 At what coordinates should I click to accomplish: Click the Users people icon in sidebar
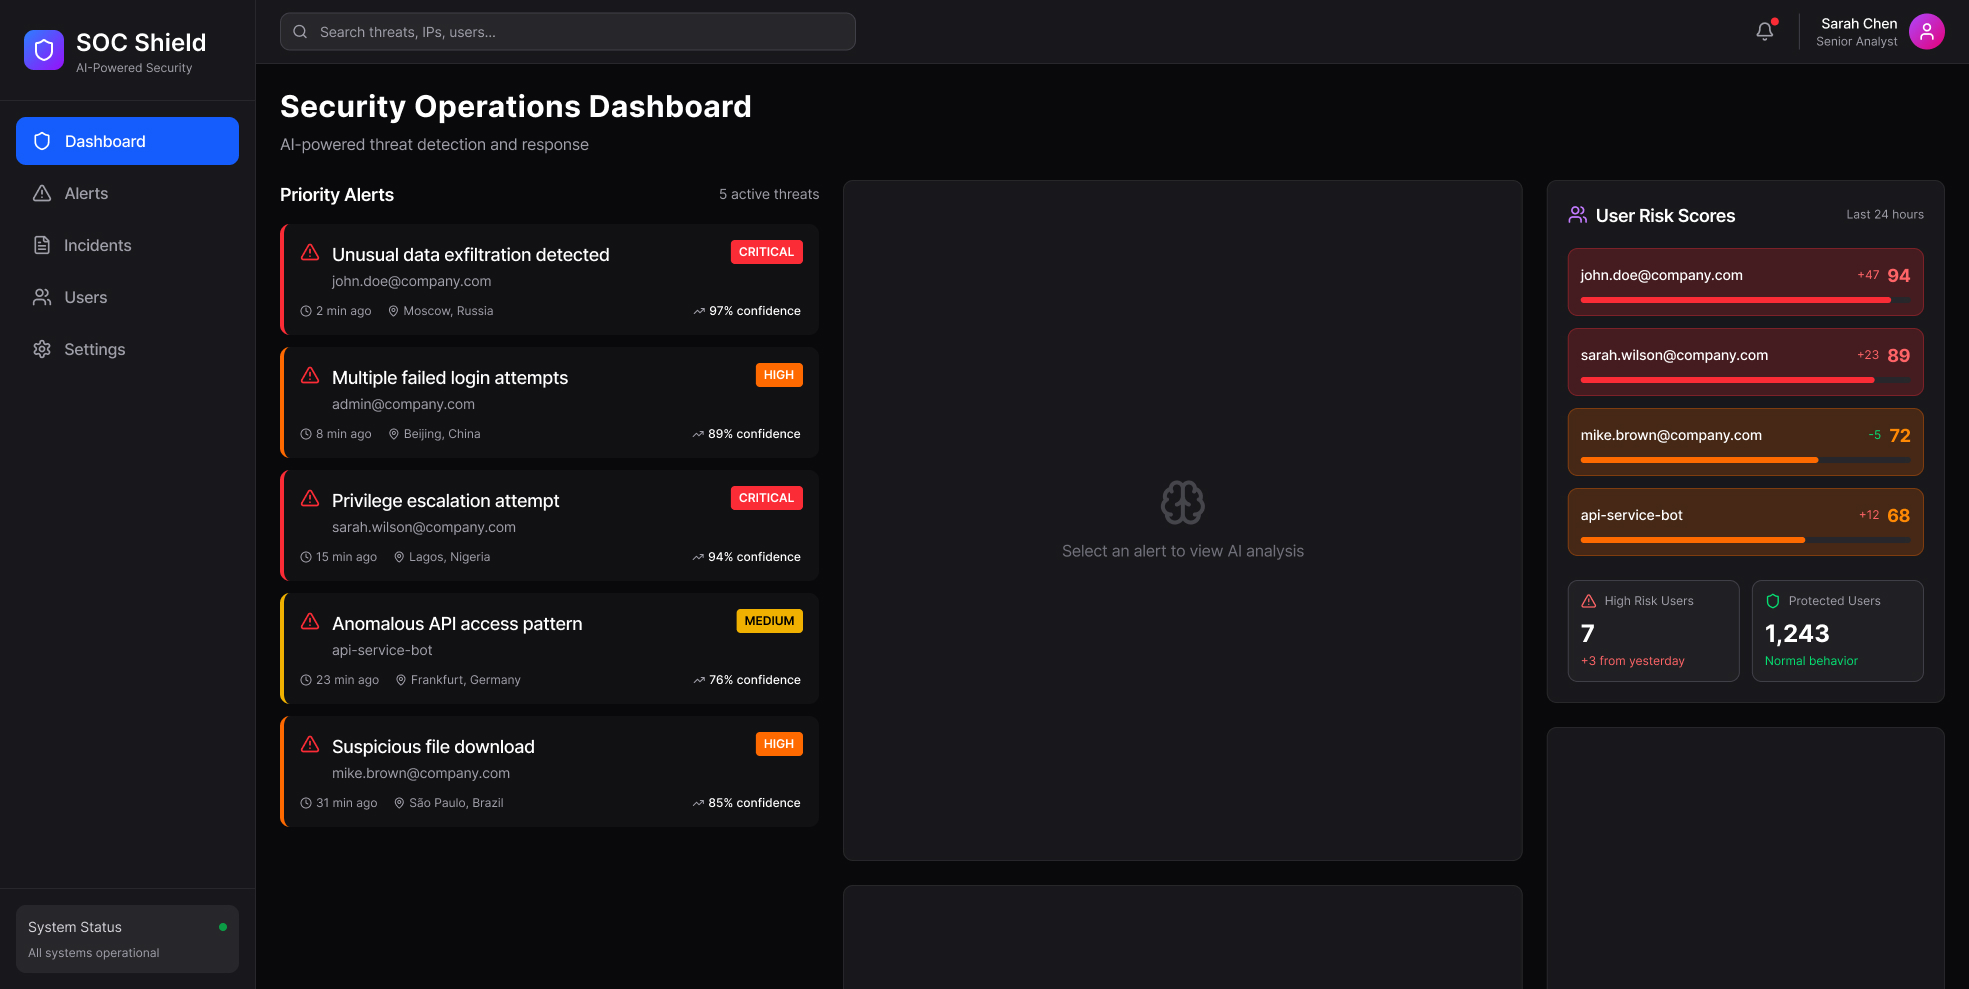click(42, 297)
